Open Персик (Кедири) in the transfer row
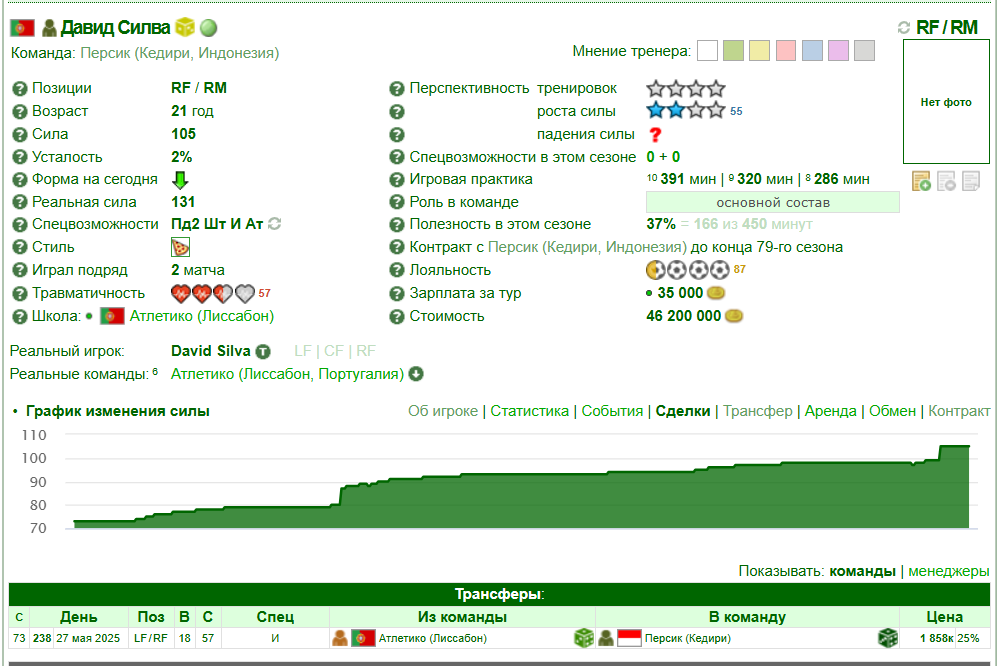998x666 pixels. (687, 638)
